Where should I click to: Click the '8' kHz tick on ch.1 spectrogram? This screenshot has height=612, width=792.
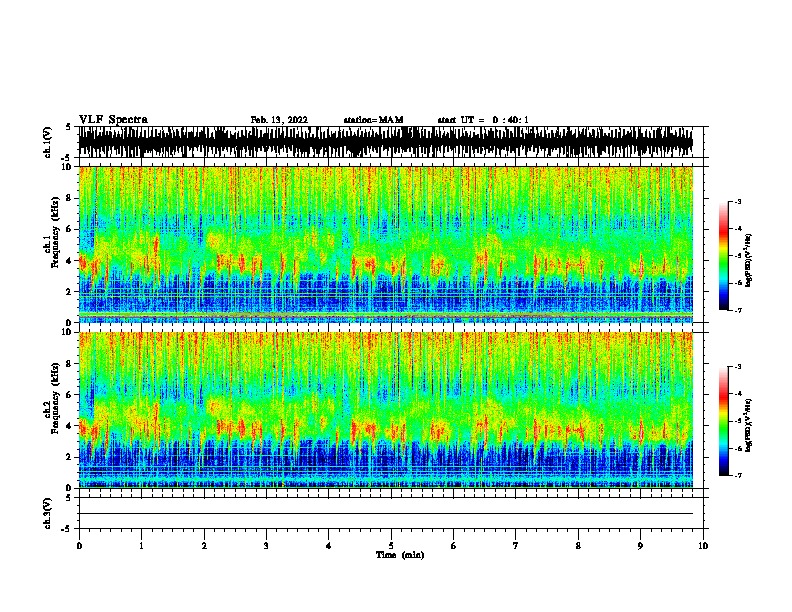point(70,198)
